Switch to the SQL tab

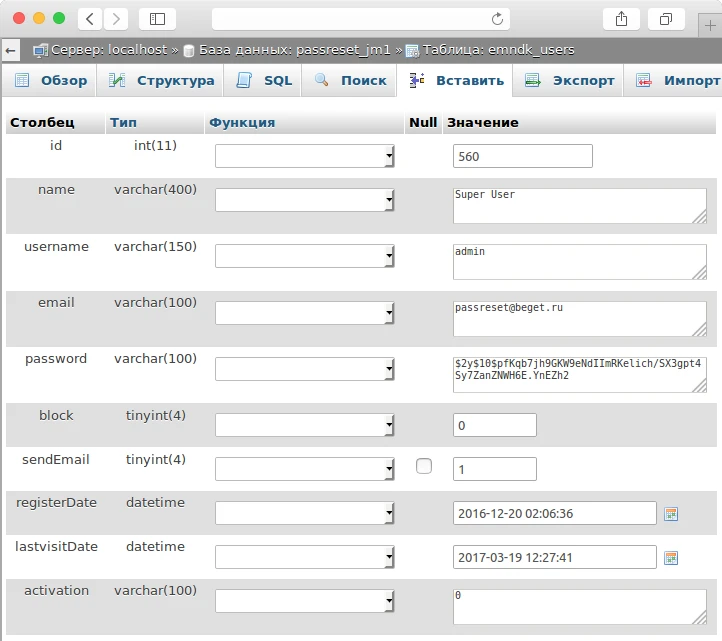click(x=265, y=80)
